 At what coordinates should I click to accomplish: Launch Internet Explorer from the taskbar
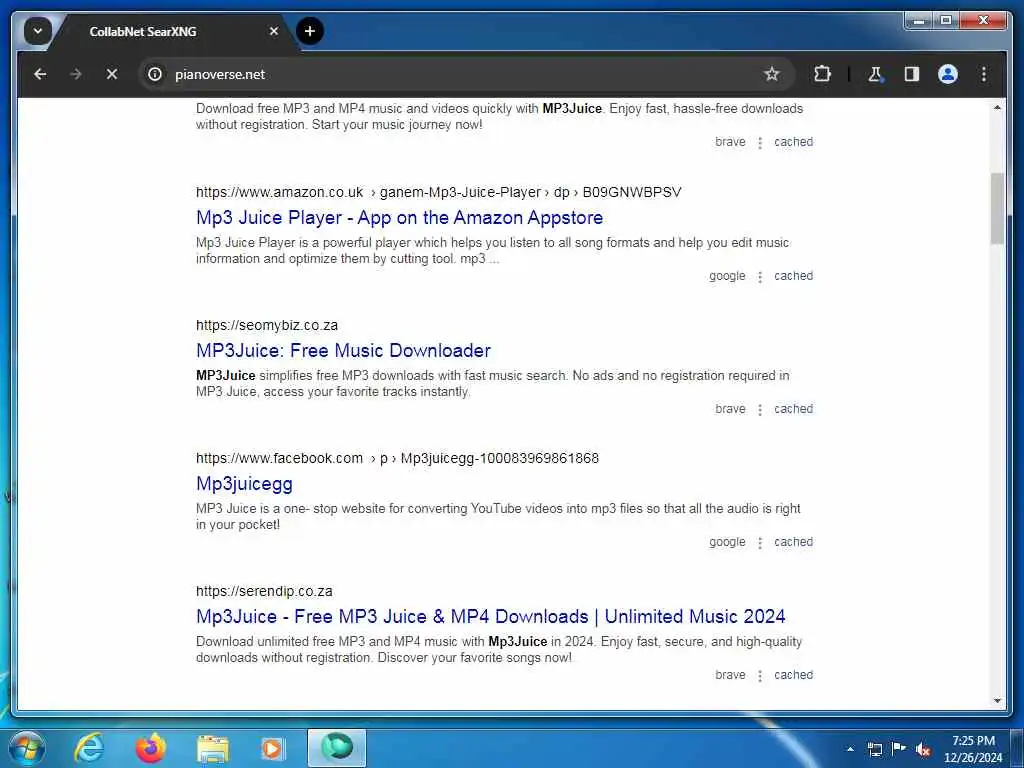click(89, 748)
